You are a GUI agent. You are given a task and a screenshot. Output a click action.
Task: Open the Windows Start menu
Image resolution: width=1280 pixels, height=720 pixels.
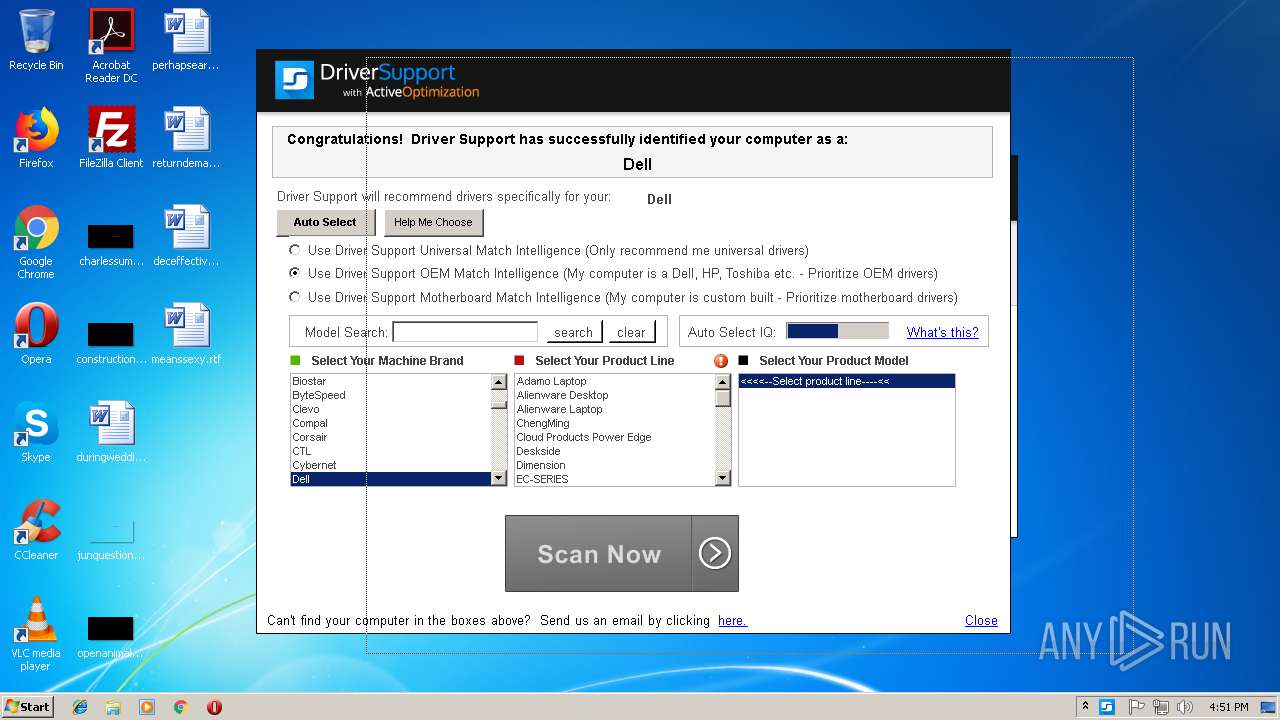(x=28, y=707)
